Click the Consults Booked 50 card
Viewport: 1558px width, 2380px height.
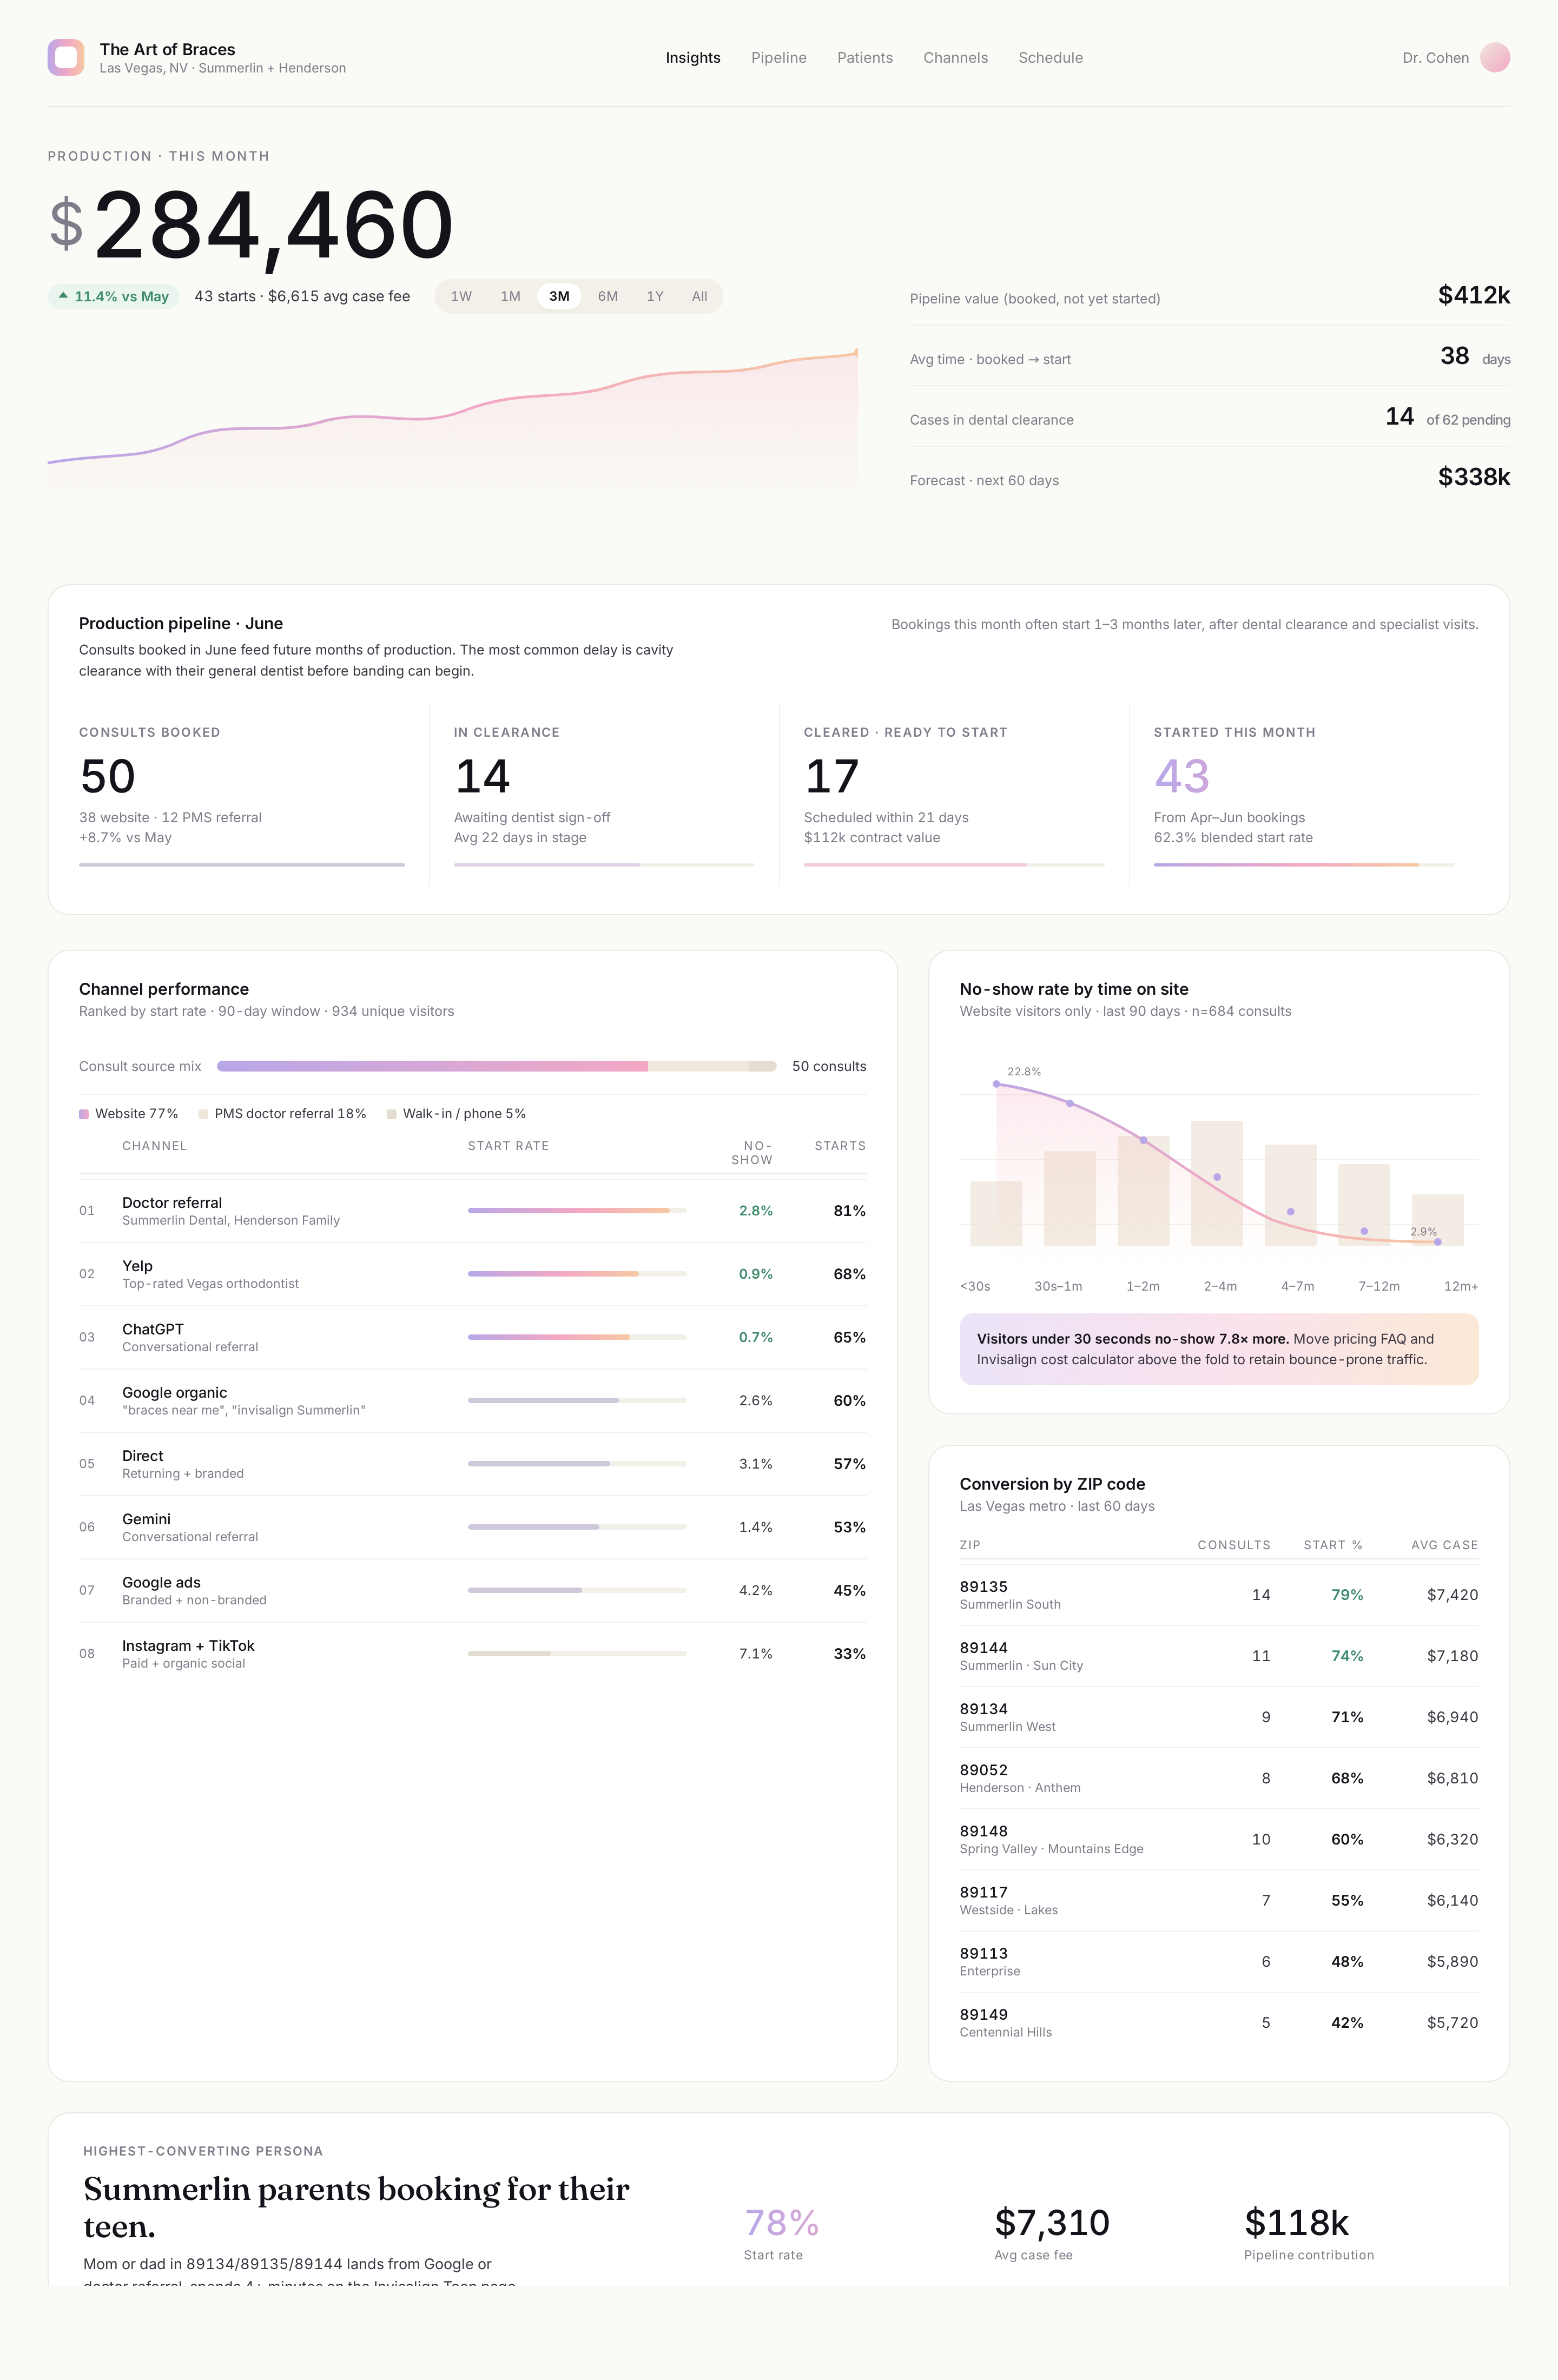[x=242, y=795]
